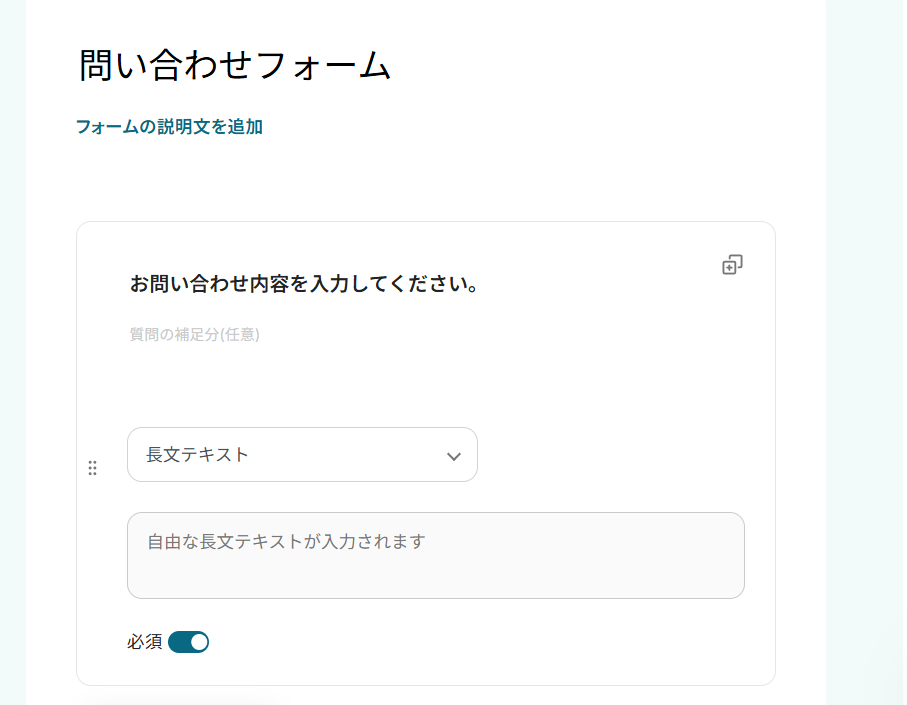
Task: Click the 必須 label next to the switch
Action: pos(144,642)
